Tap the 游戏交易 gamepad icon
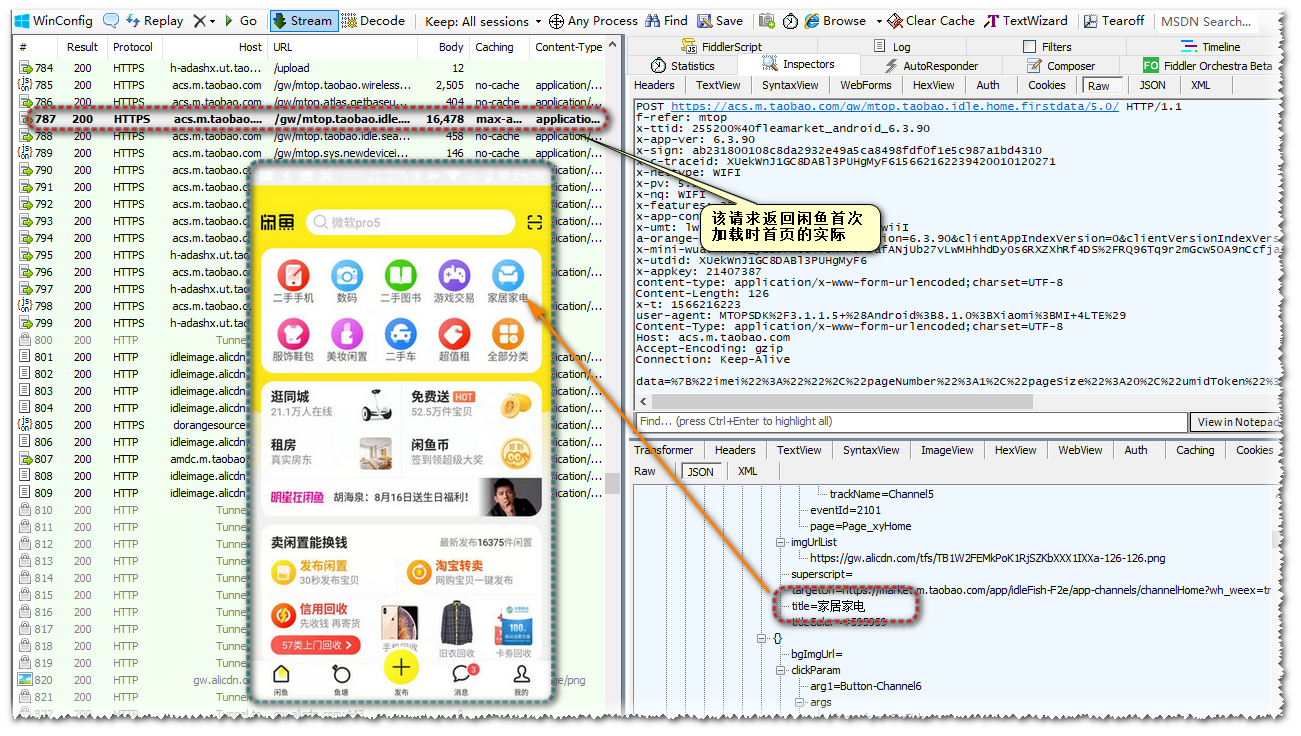Screen dimensions: 1301x736 454,275
